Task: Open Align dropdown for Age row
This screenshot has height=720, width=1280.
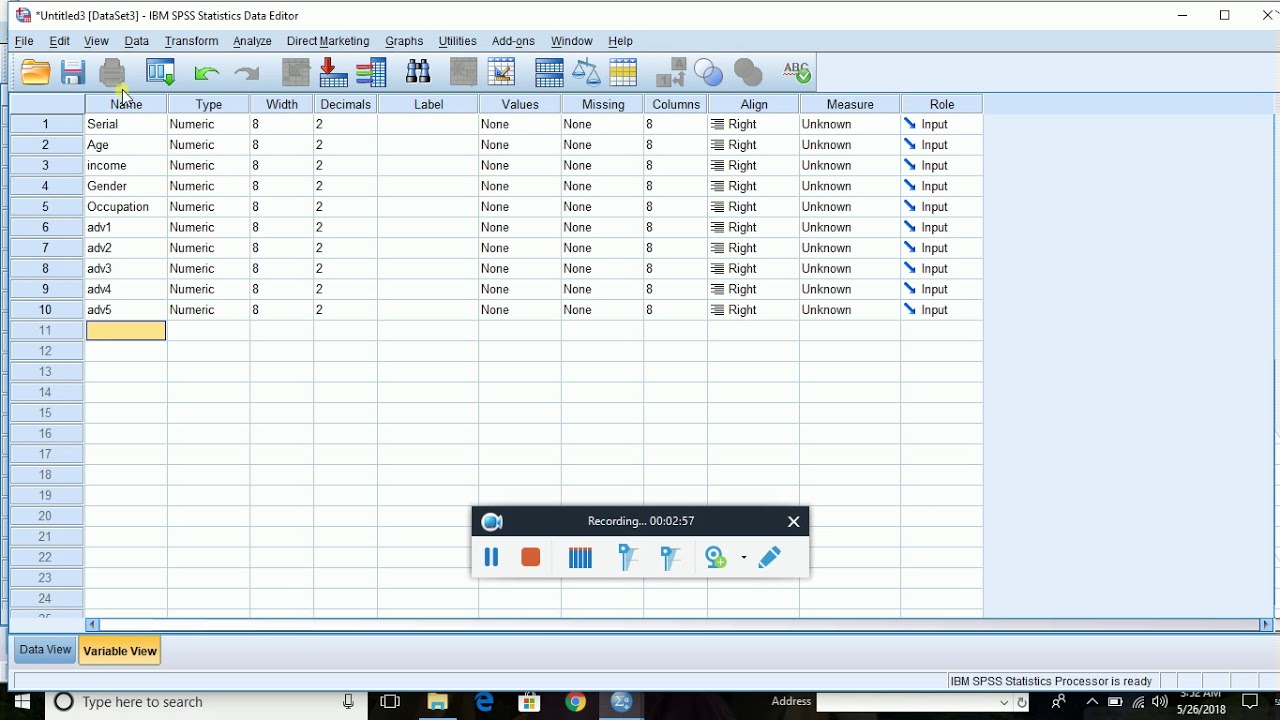Action: 753,145
